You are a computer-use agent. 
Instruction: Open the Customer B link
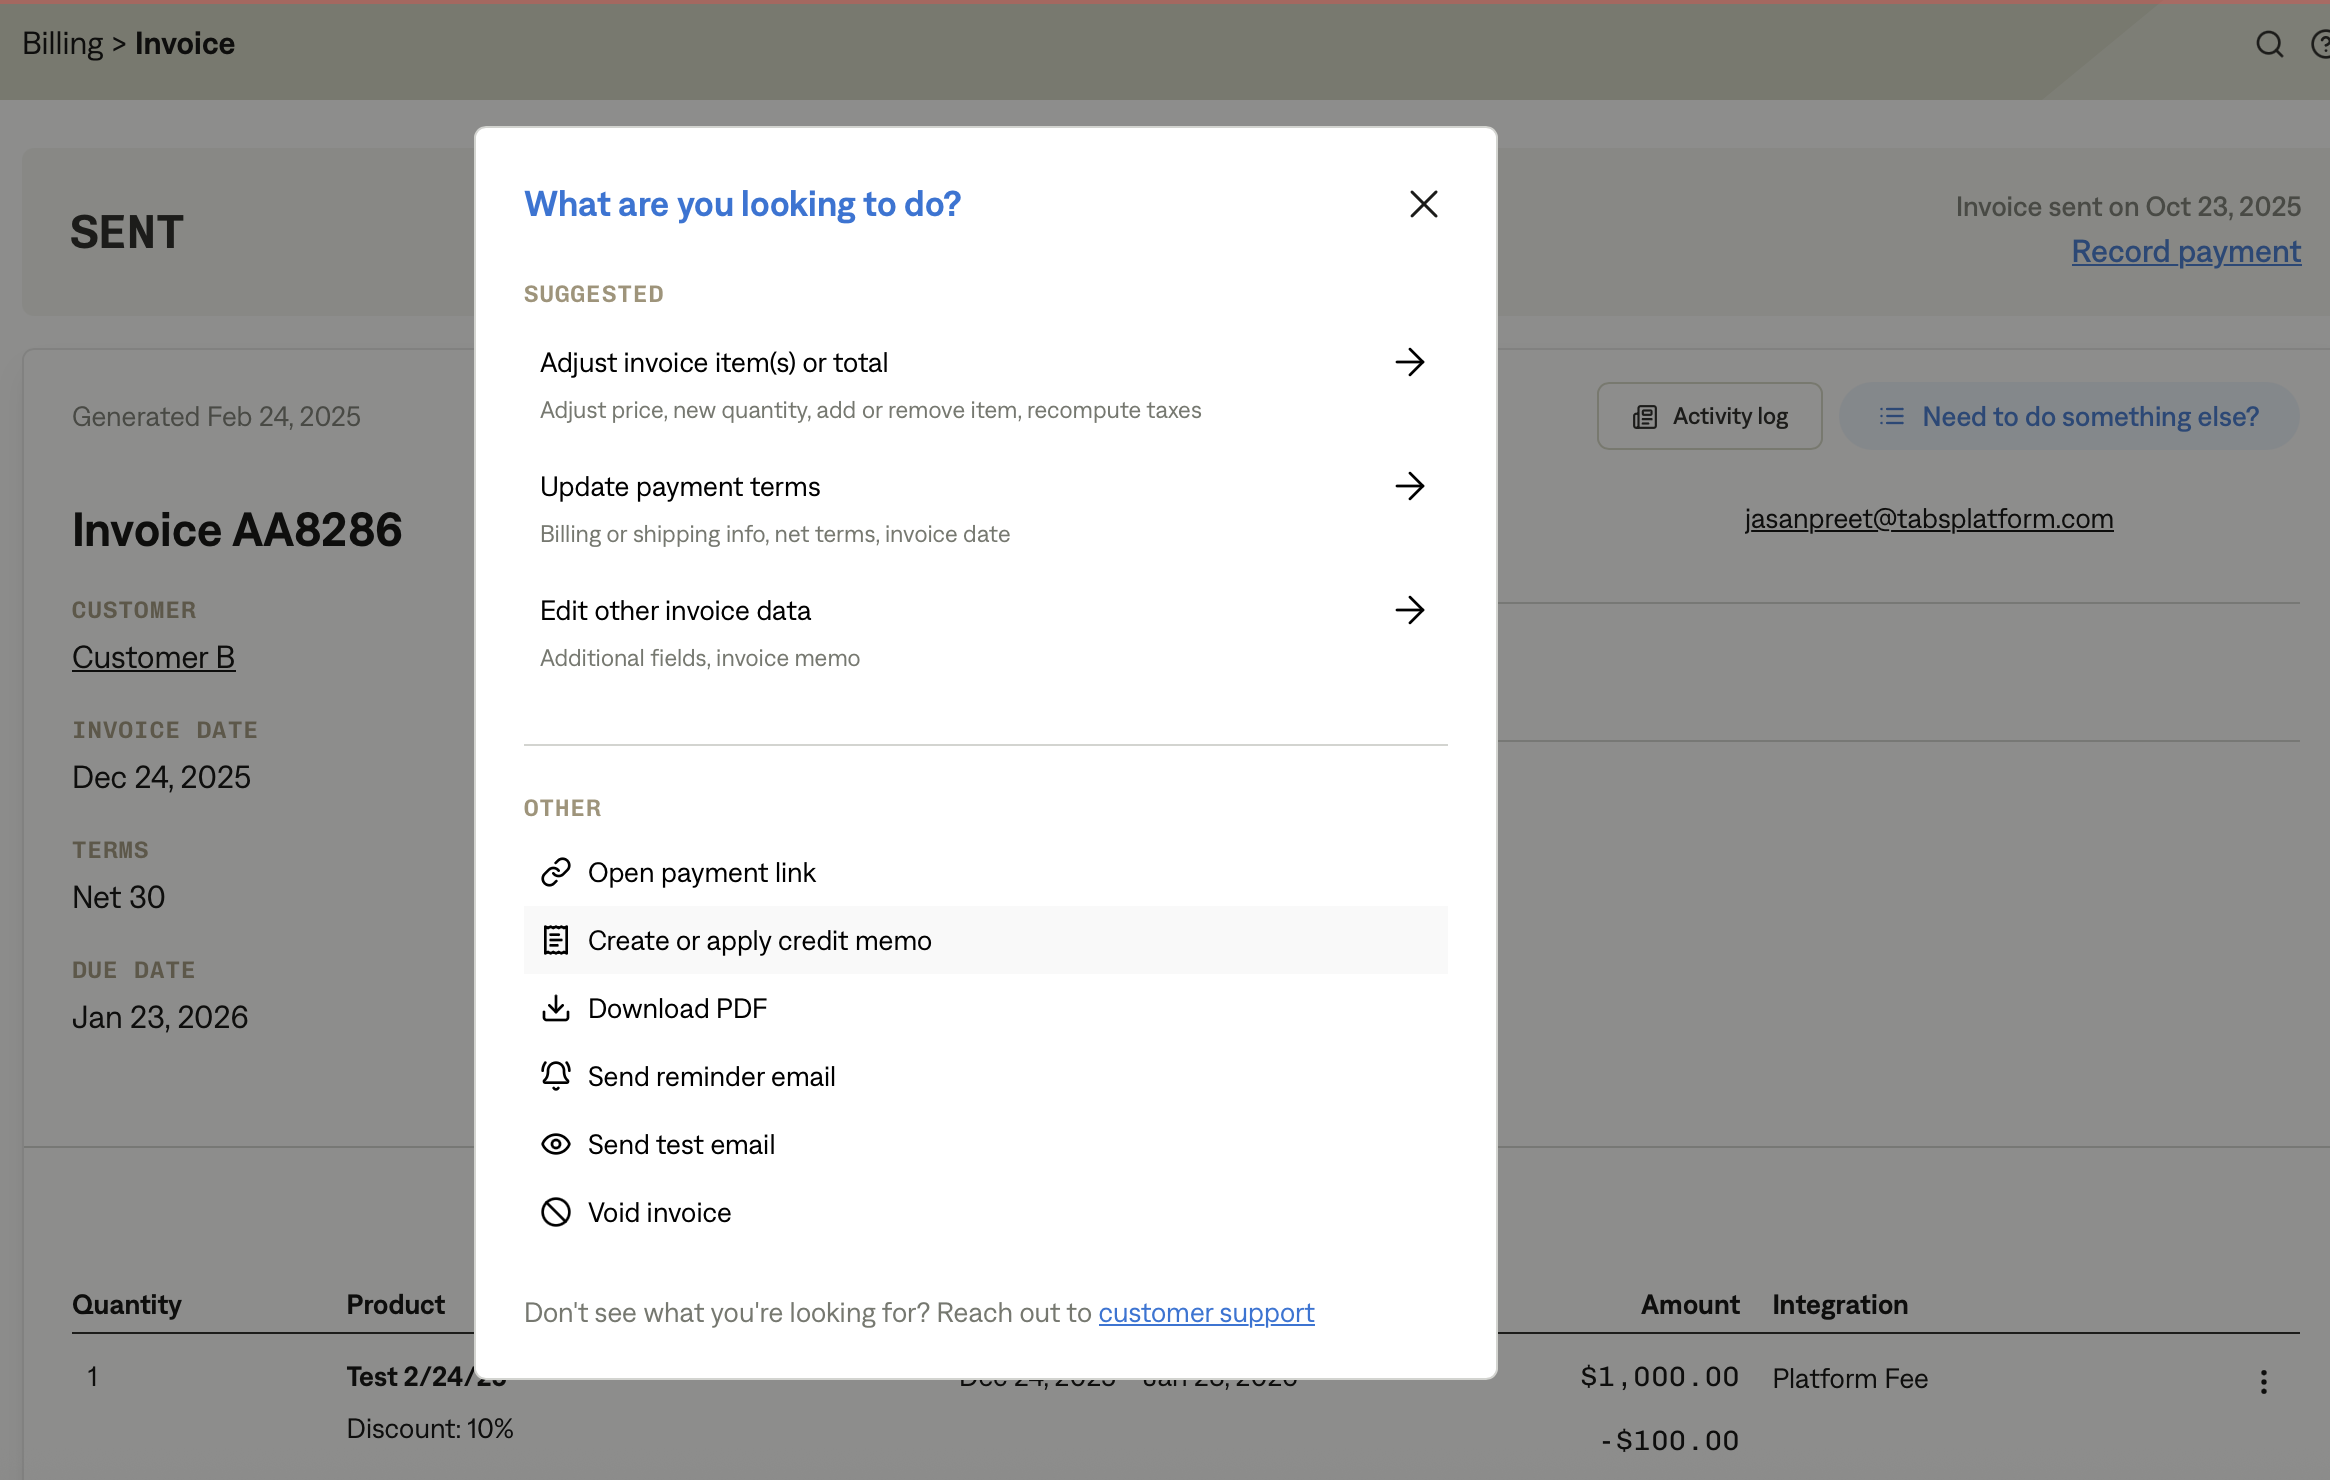click(153, 657)
